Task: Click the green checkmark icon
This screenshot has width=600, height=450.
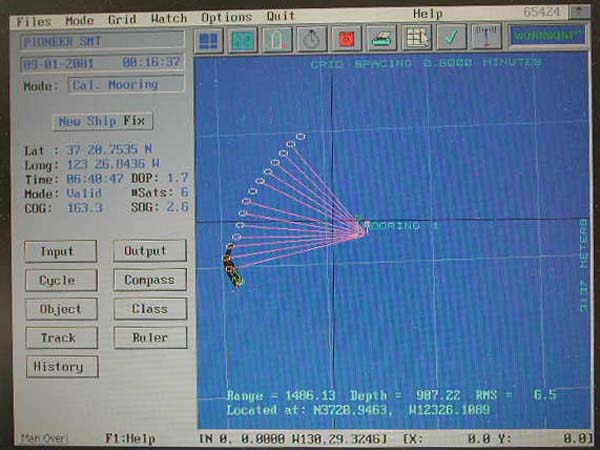Action: point(451,39)
